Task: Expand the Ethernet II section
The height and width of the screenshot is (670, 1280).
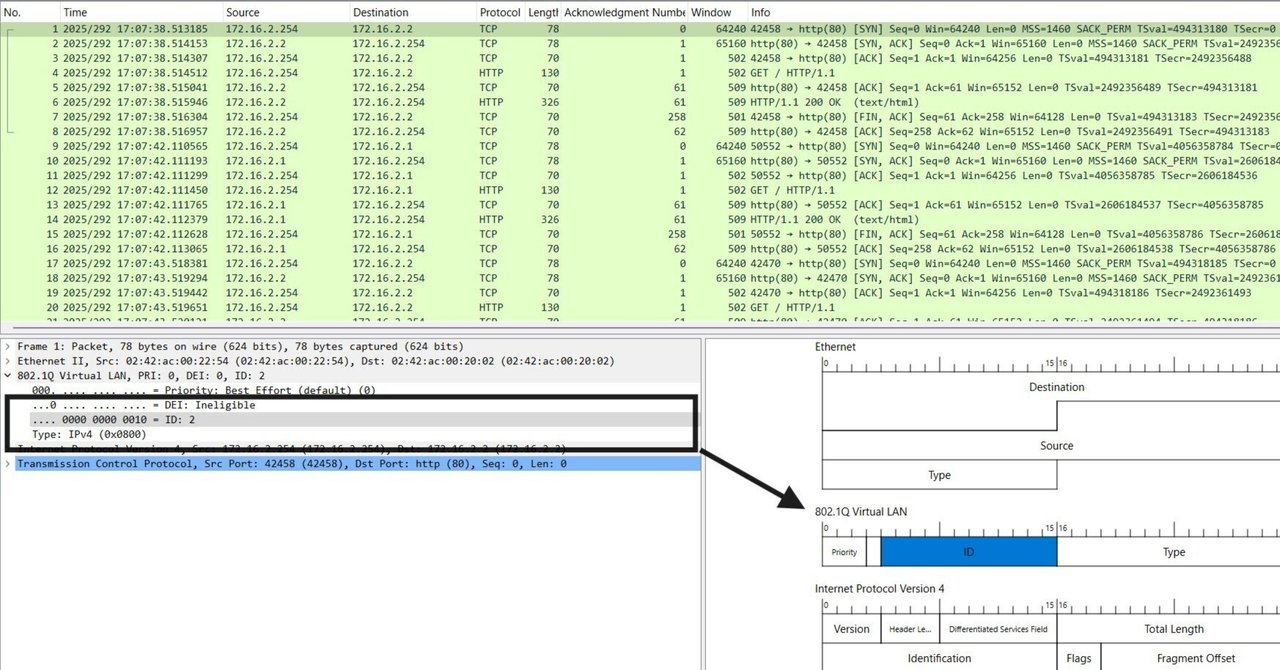Action: pos(8,360)
